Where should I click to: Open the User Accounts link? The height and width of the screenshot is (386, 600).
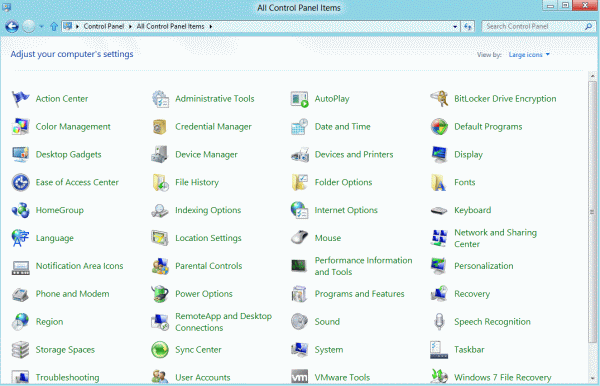tap(203, 378)
